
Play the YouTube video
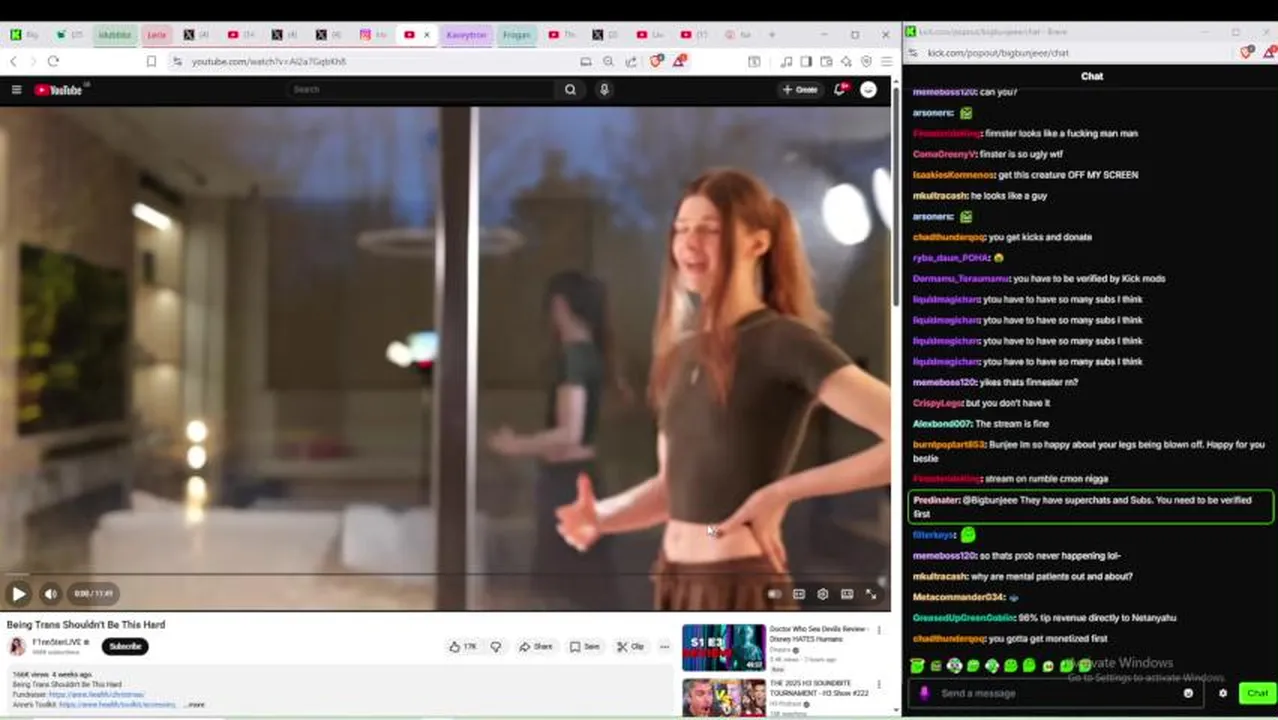pyautogui.click(x=18, y=594)
